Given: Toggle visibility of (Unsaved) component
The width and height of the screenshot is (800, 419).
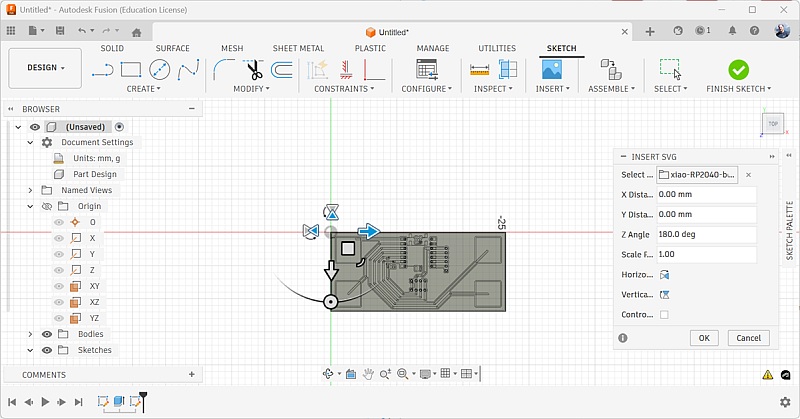Looking at the screenshot, I should (x=35, y=127).
